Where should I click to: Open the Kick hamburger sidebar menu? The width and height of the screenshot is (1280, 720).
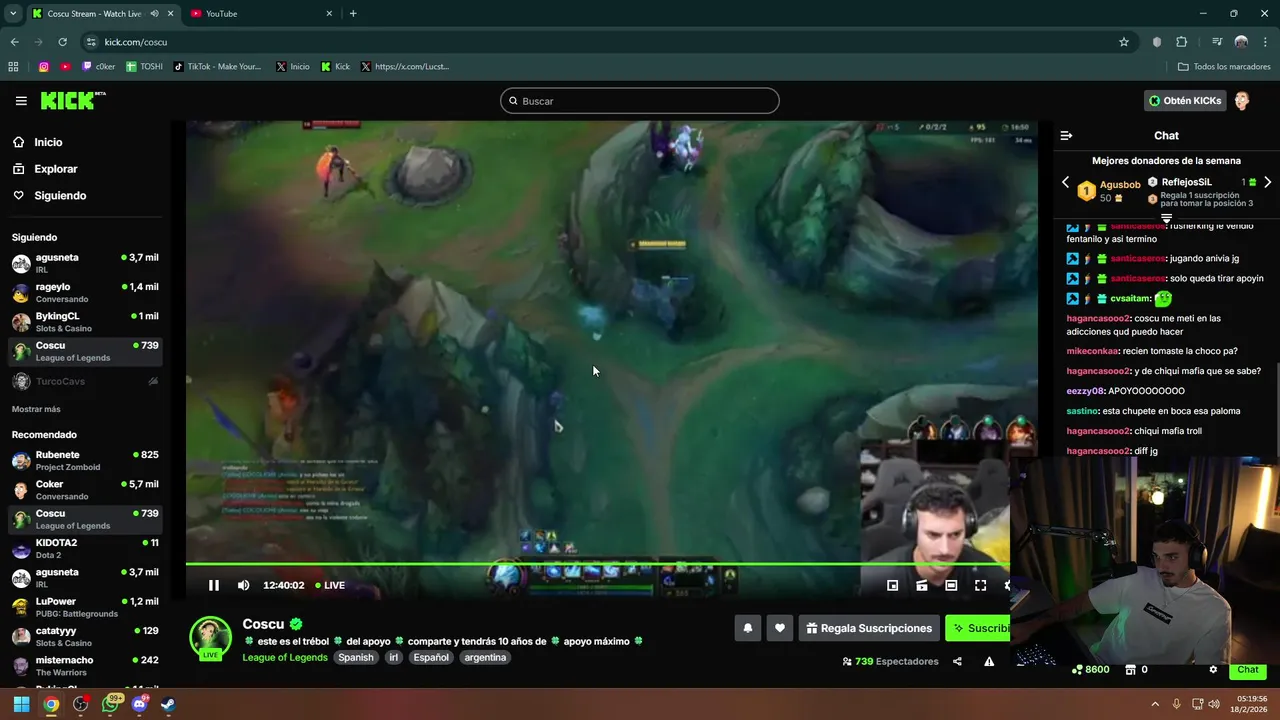[x=21, y=101]
